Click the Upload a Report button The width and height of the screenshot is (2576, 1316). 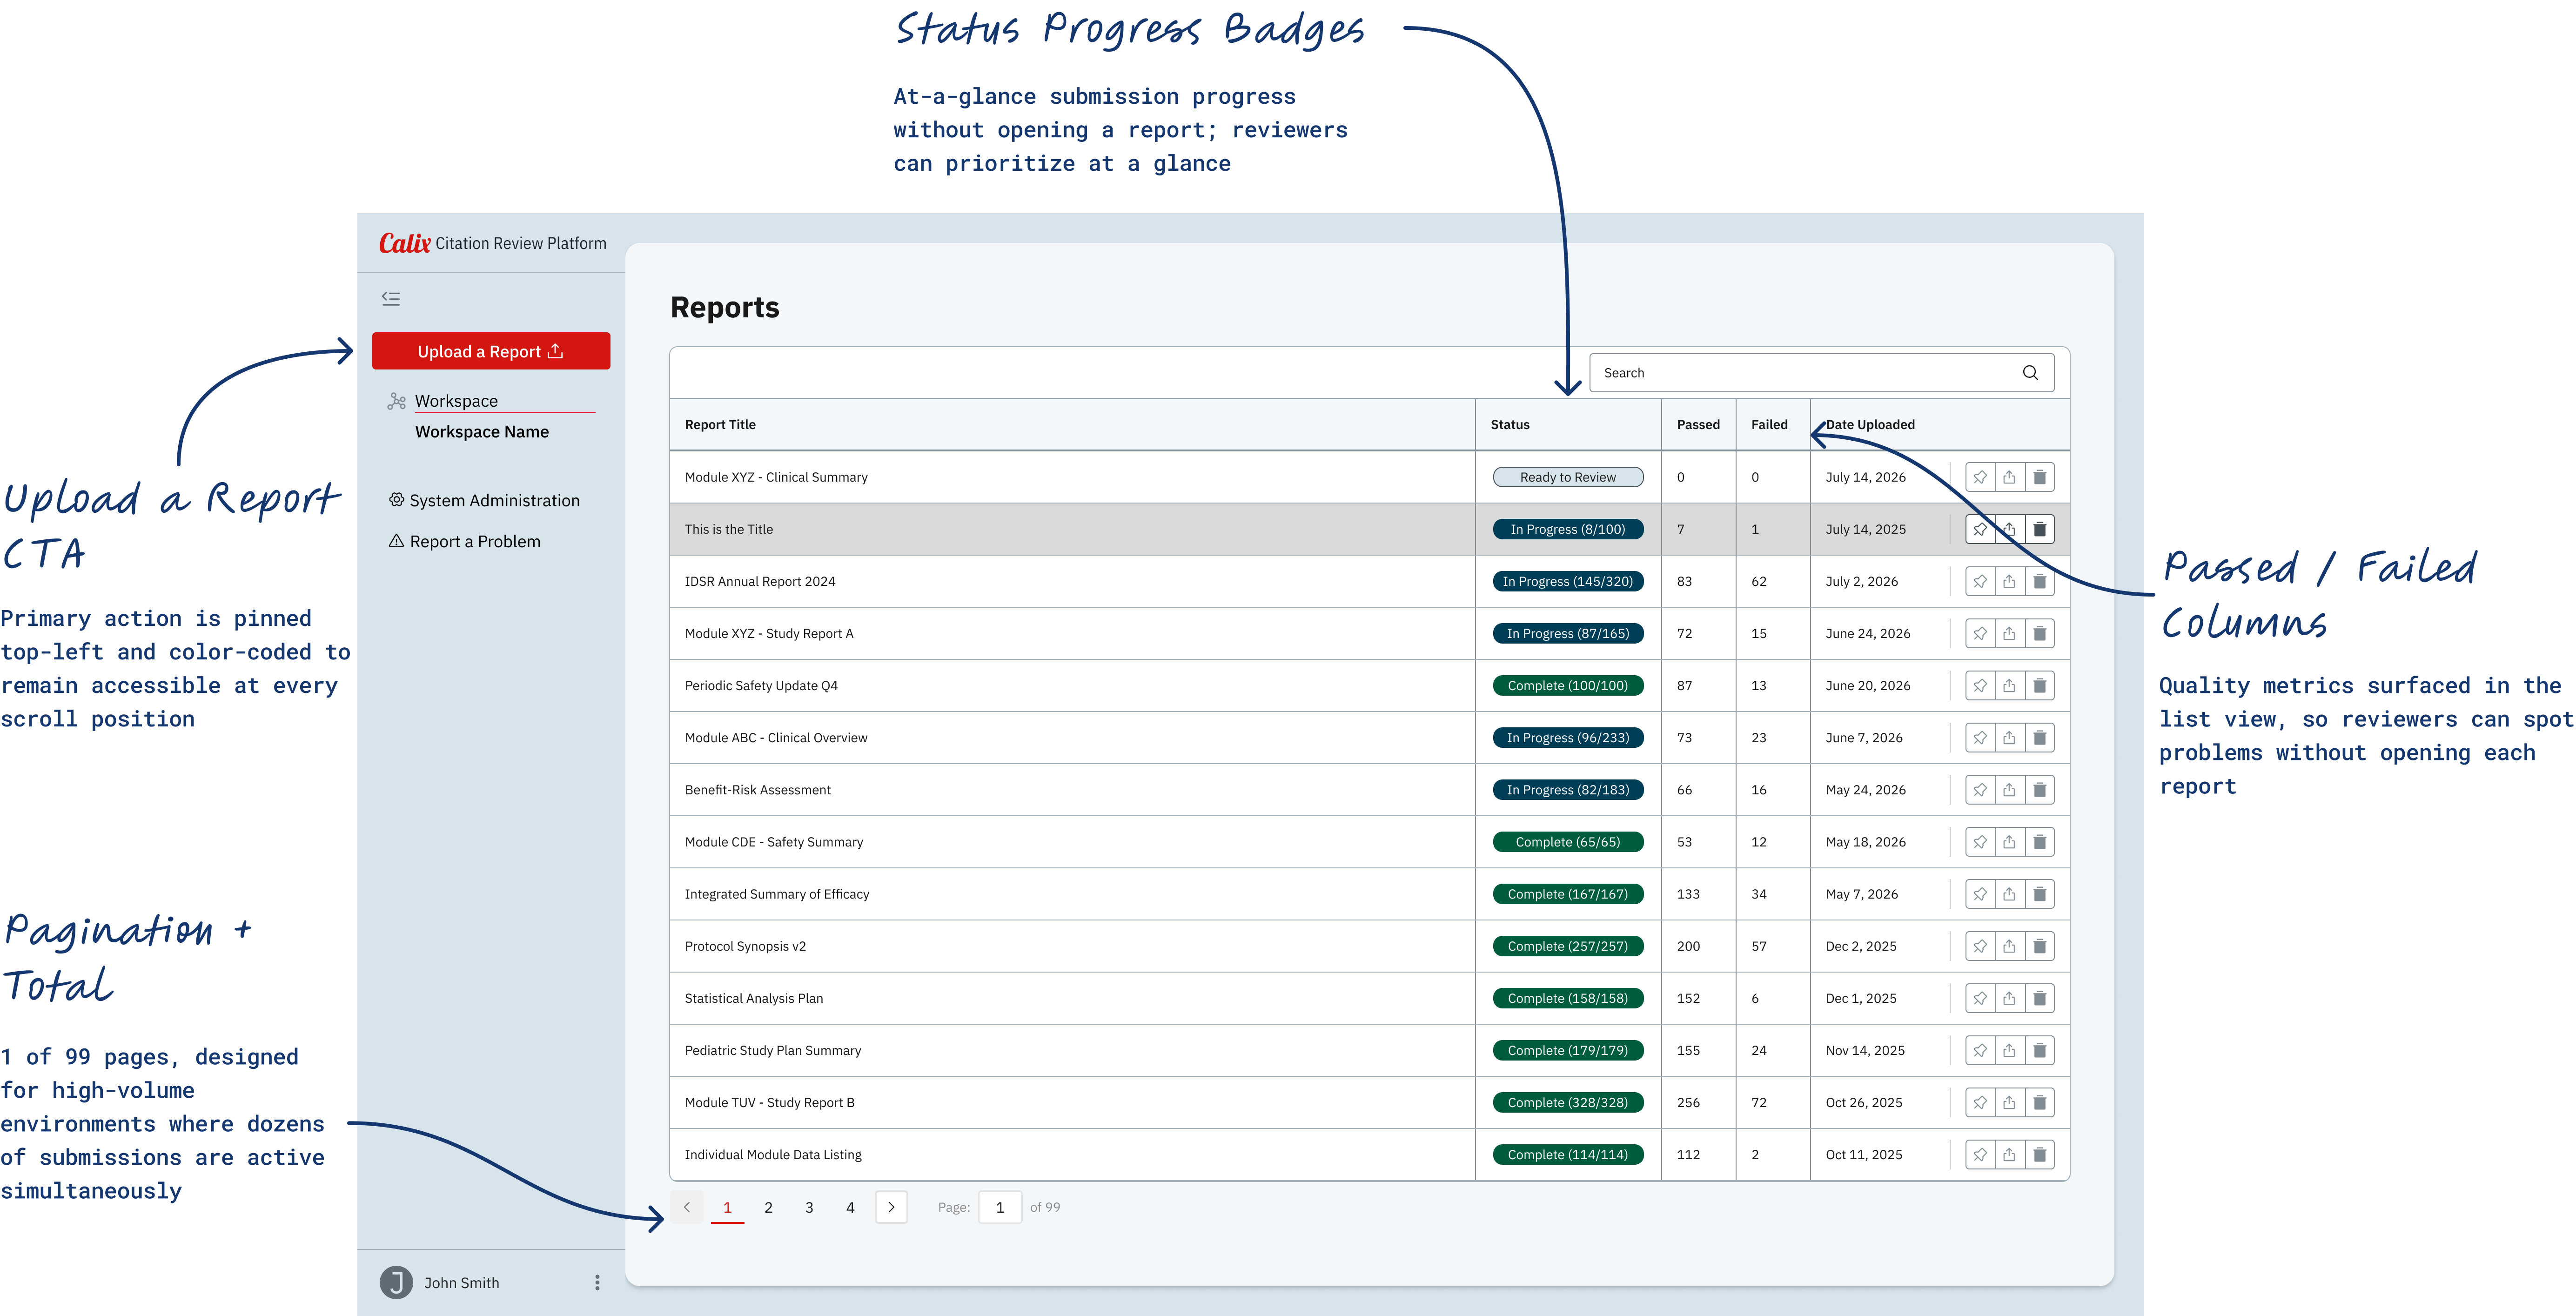point(491,351)
